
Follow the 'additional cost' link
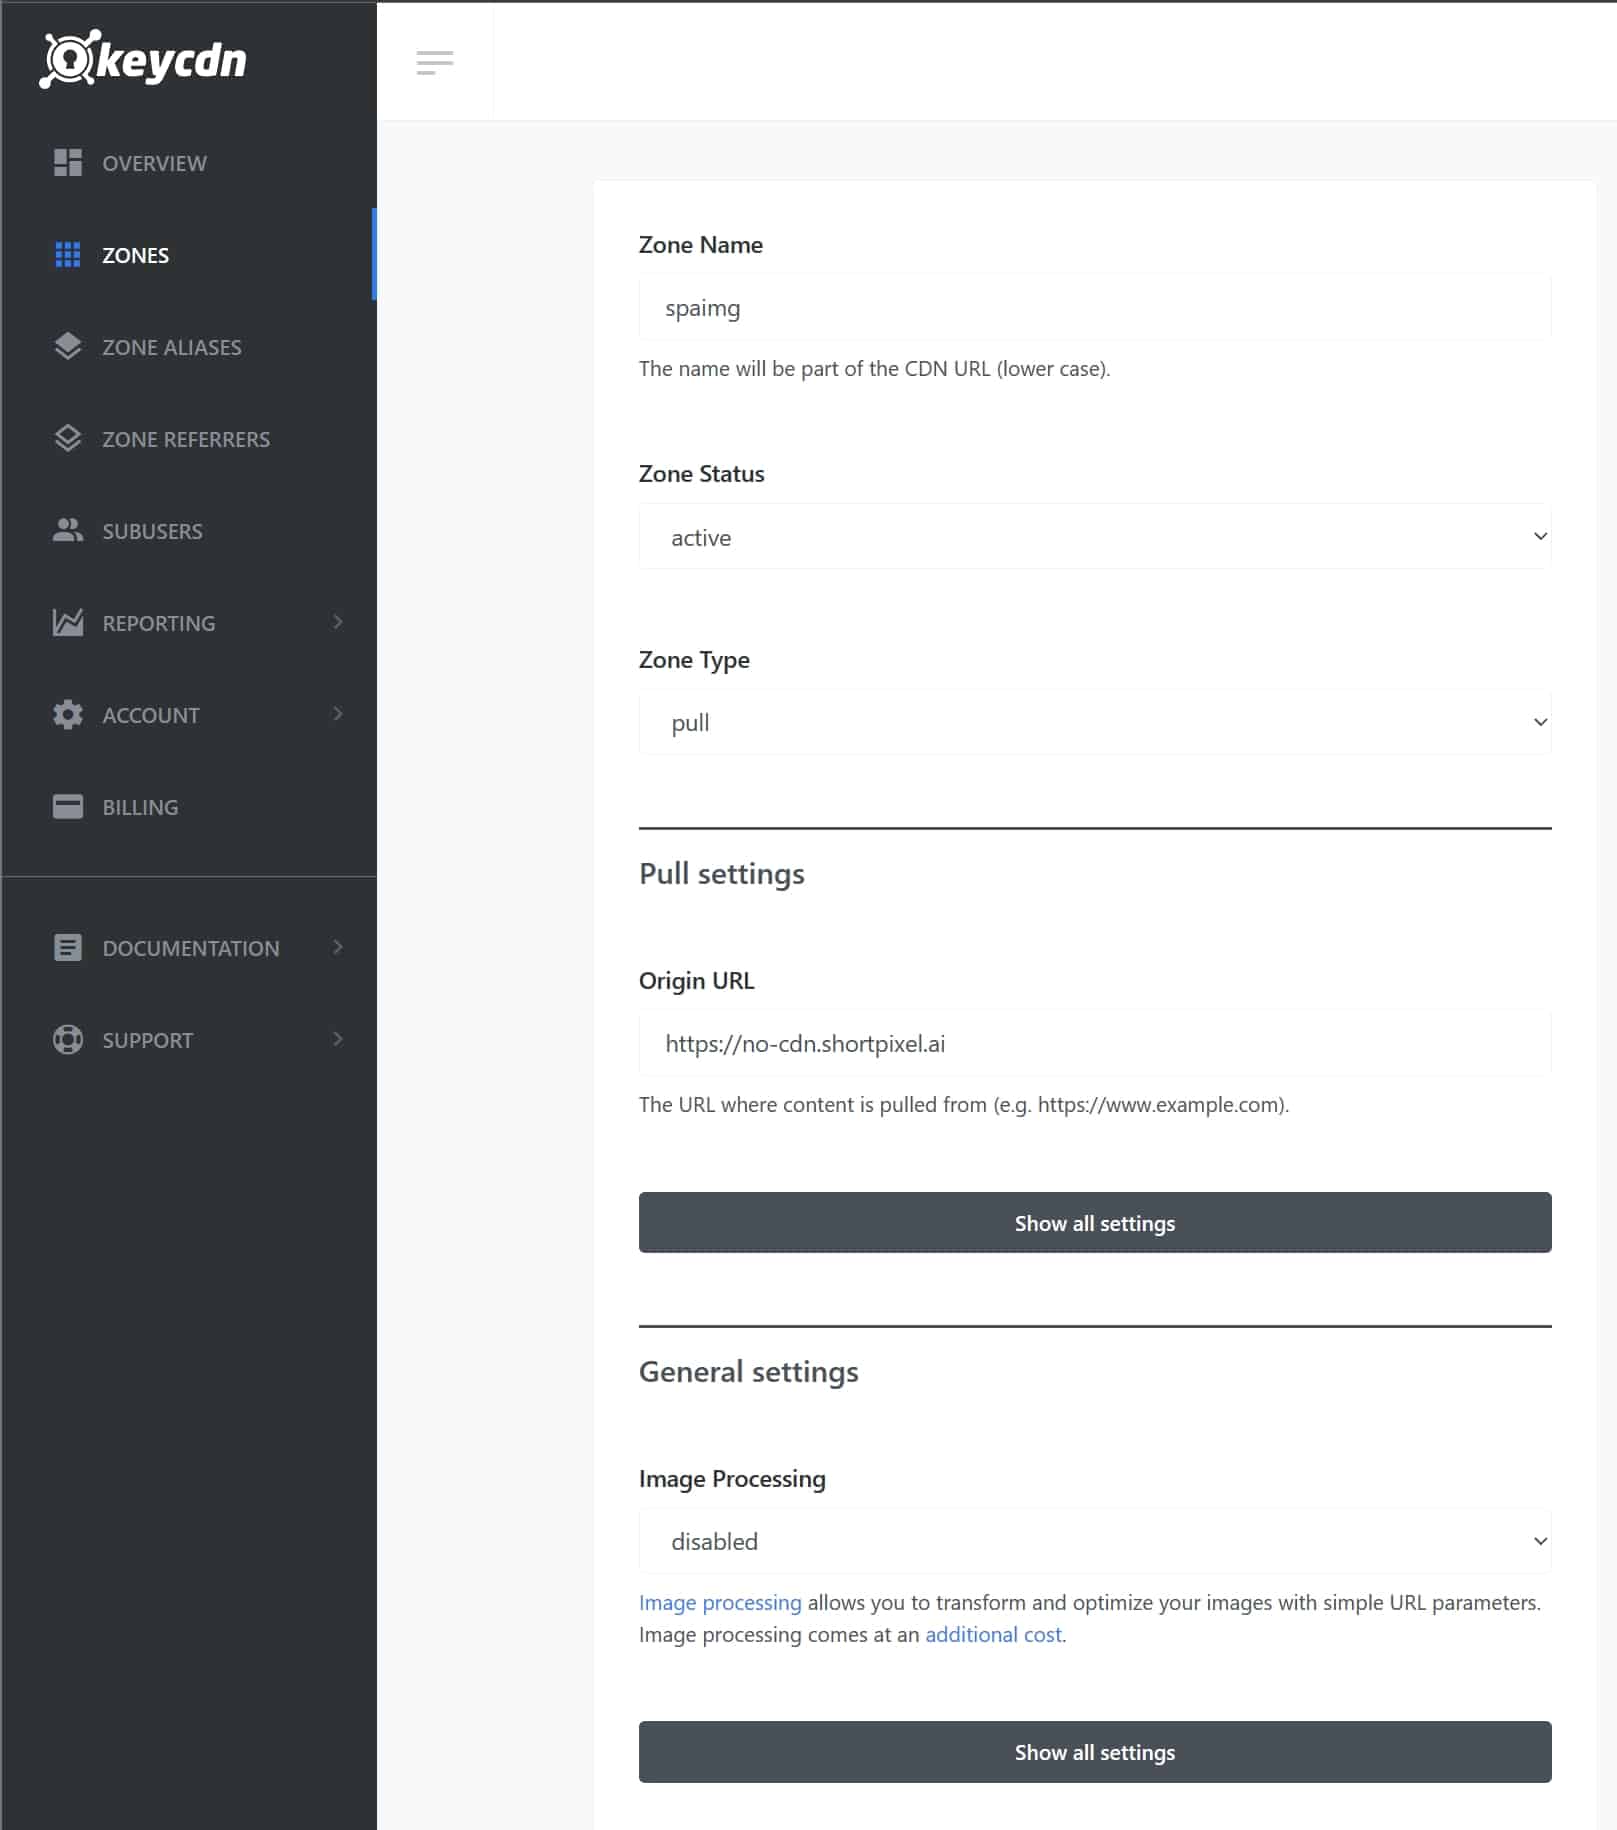click(x=992, y=1634)
